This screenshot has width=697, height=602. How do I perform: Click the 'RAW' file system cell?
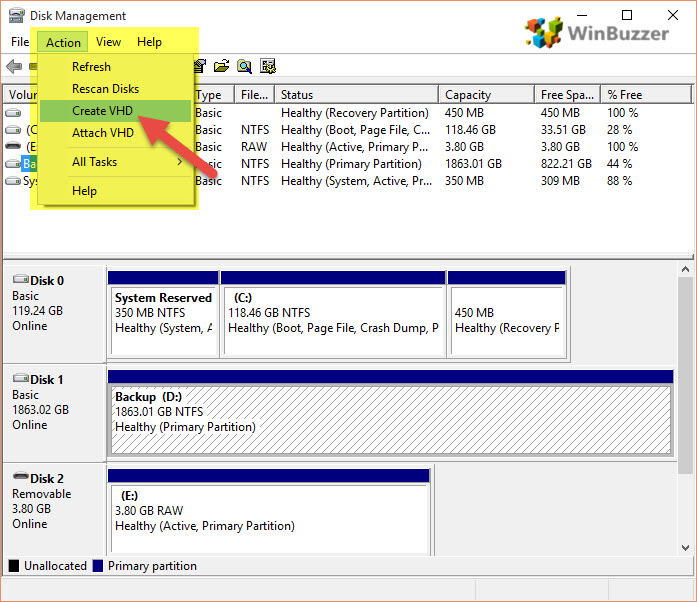tap(254, 147)
